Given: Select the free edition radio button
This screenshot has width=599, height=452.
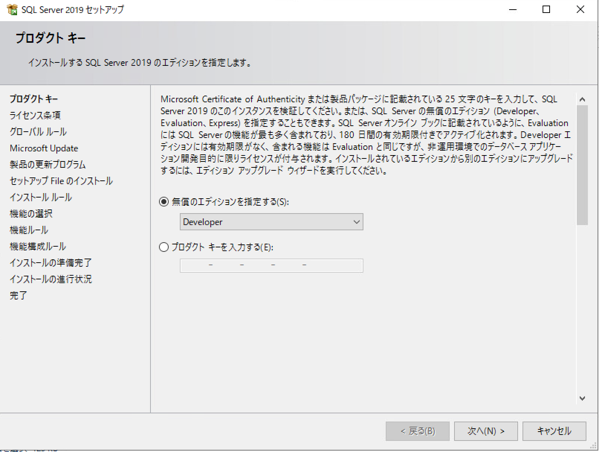Looking at the screenshot, I should point(164,202).
